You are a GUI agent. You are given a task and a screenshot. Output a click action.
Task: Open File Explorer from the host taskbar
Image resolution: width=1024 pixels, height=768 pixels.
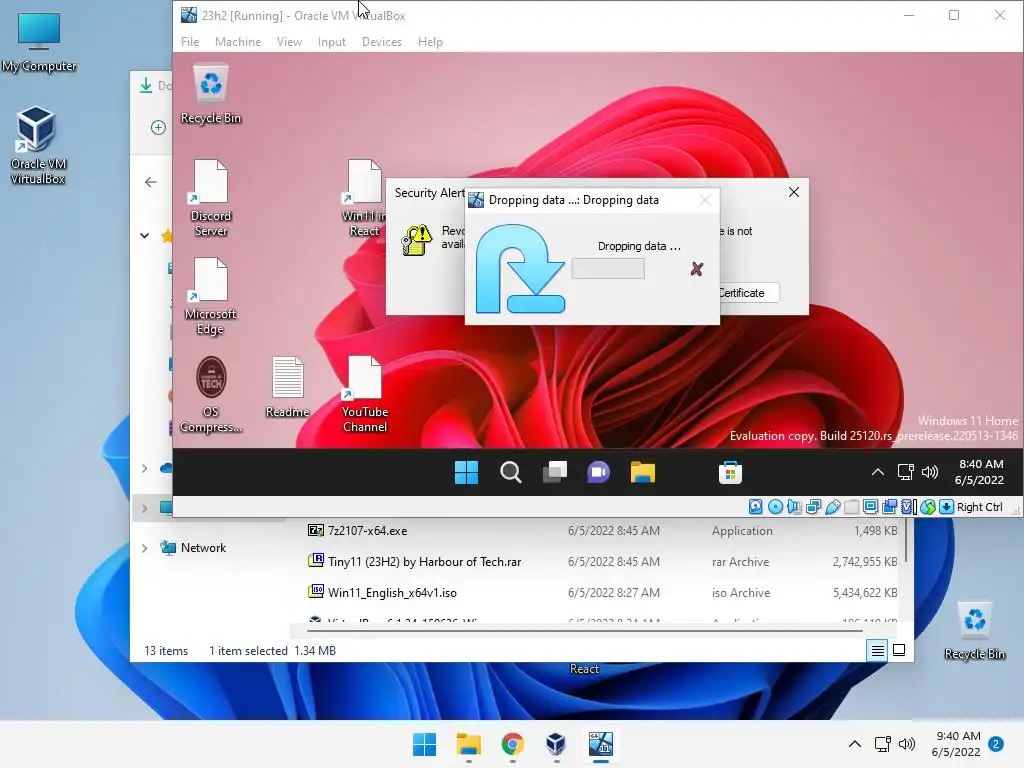click(x=468, y=744)
